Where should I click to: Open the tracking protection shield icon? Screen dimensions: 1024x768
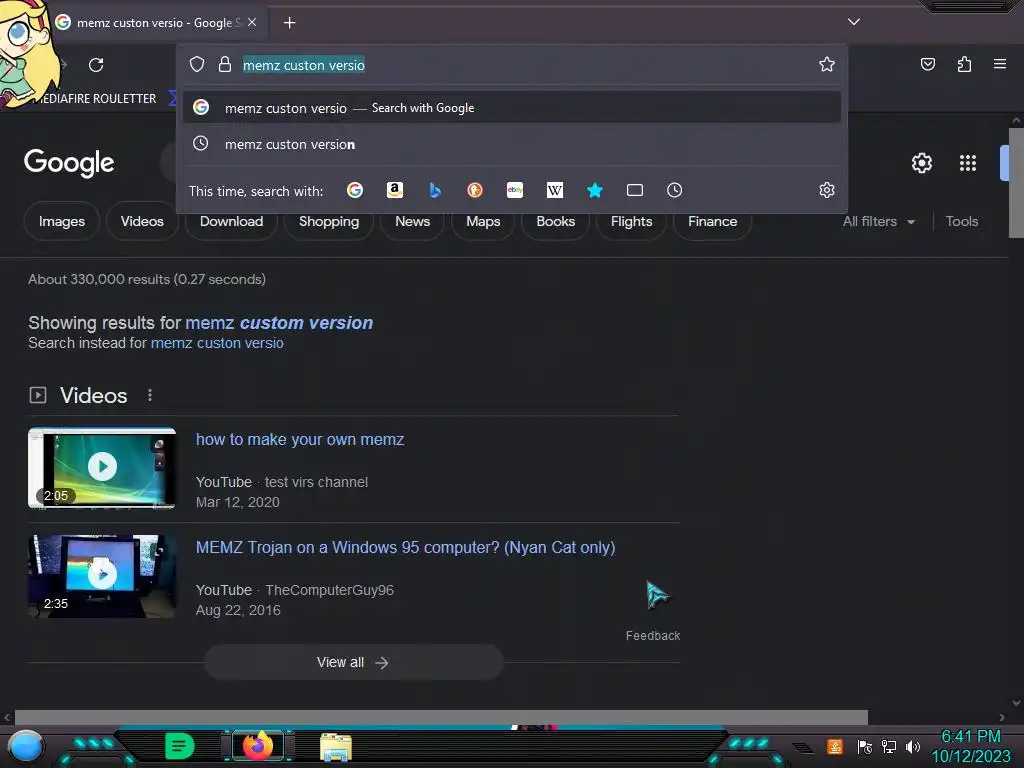click(197, 64)
